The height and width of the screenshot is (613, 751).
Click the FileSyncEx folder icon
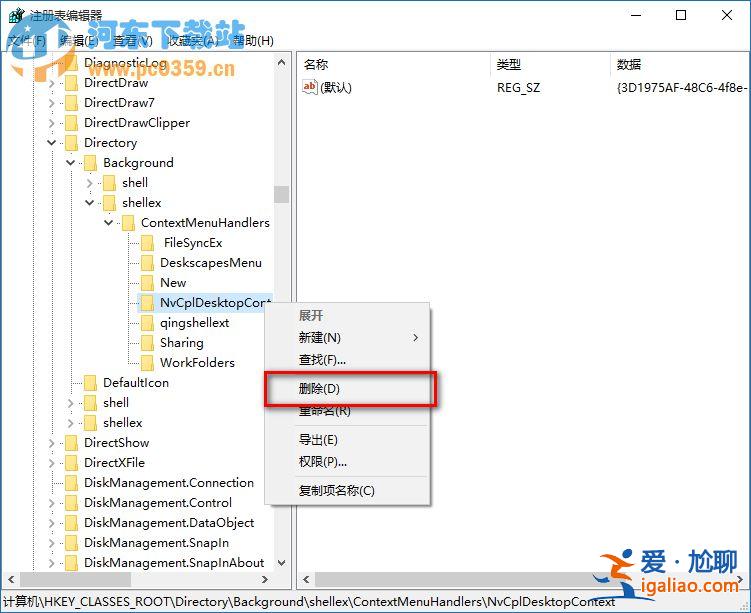tap(147, 243)
